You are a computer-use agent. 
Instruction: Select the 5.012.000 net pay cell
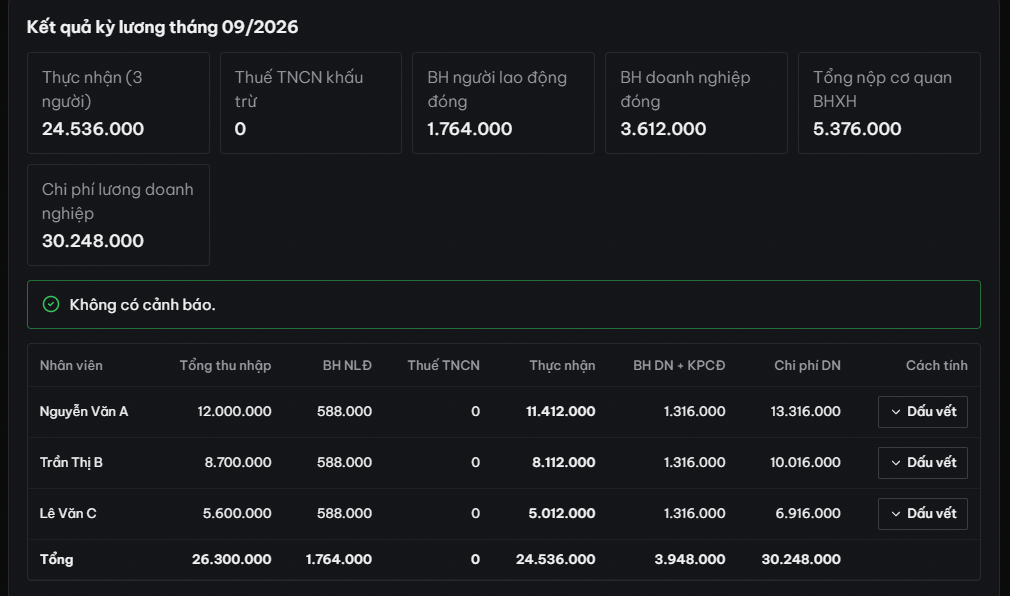coord(562,513)
